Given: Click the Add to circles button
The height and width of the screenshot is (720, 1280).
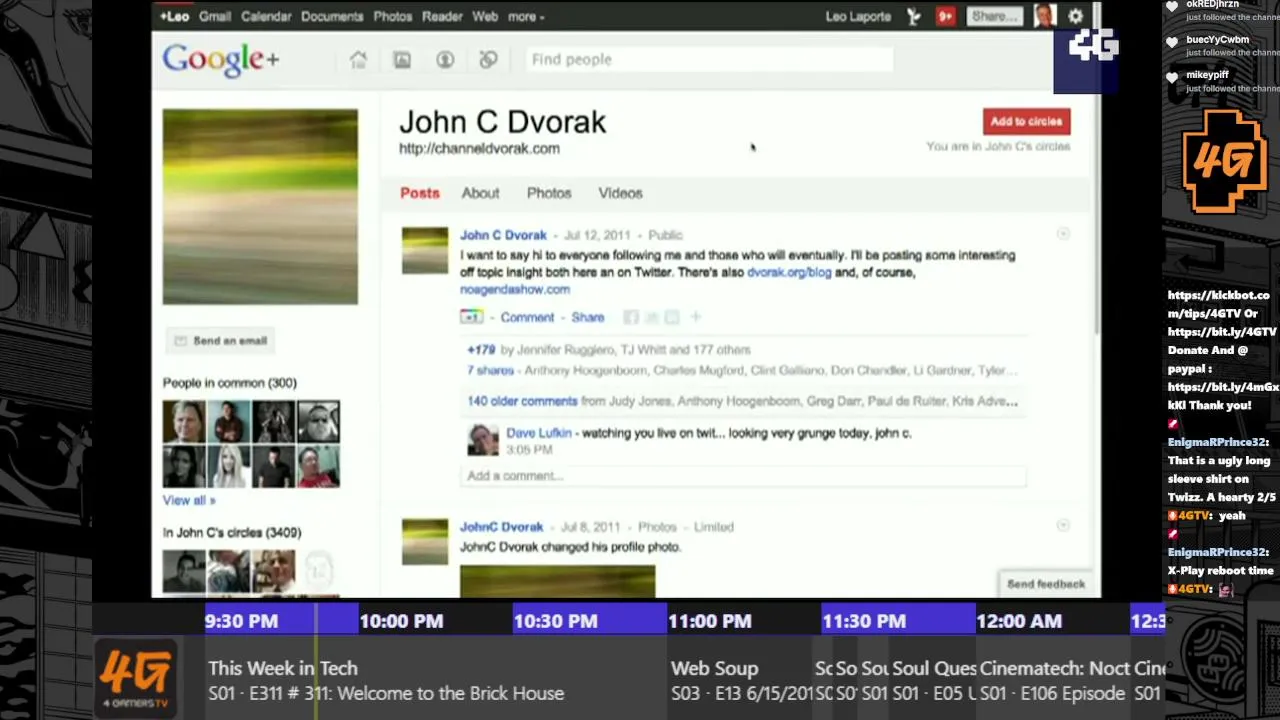Looking at the screenshot, I should 1026,121.
